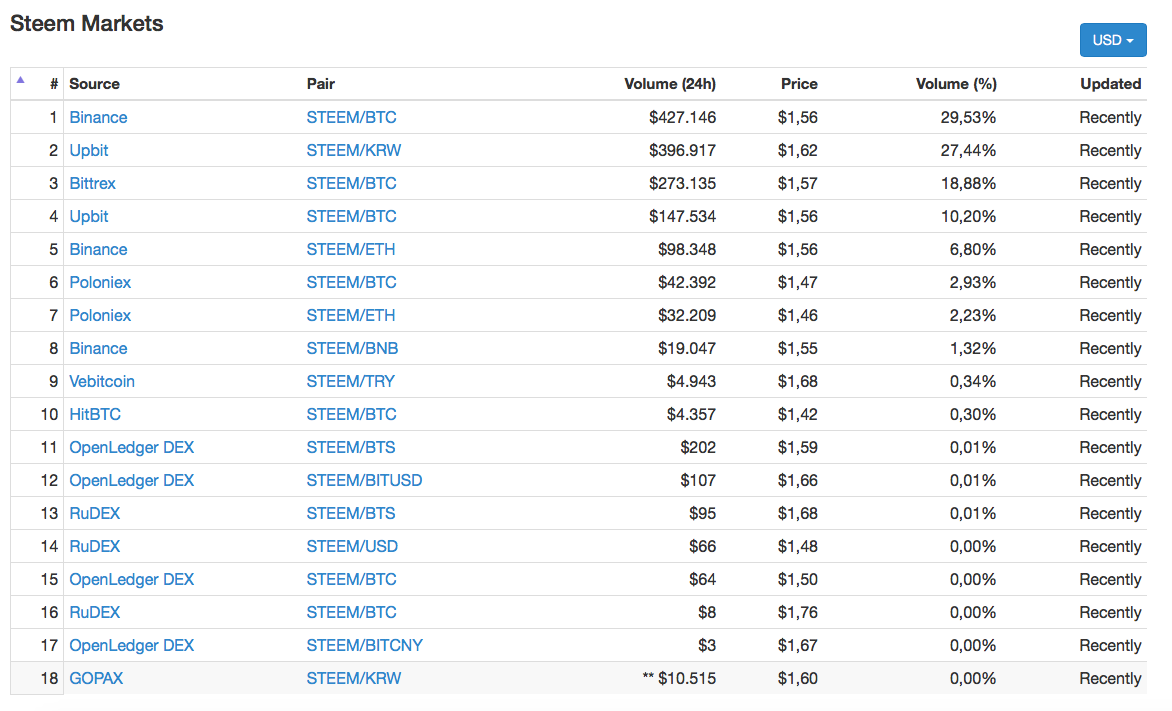Open Binance link in row 5

[98, 249]
